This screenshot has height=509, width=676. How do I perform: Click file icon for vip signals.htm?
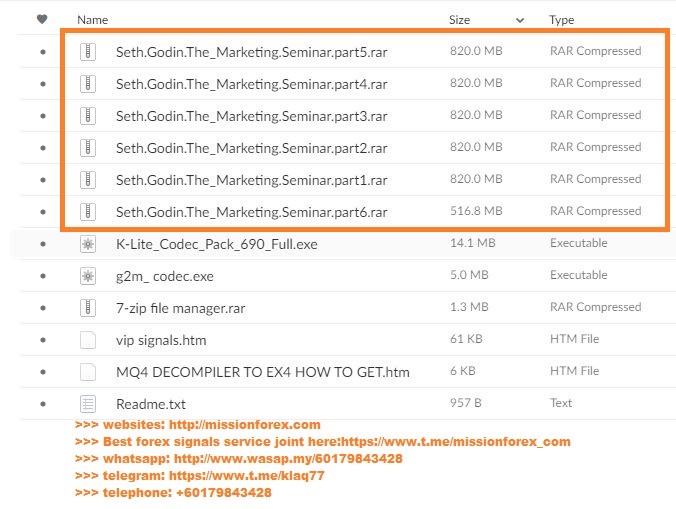pos(88,340)
